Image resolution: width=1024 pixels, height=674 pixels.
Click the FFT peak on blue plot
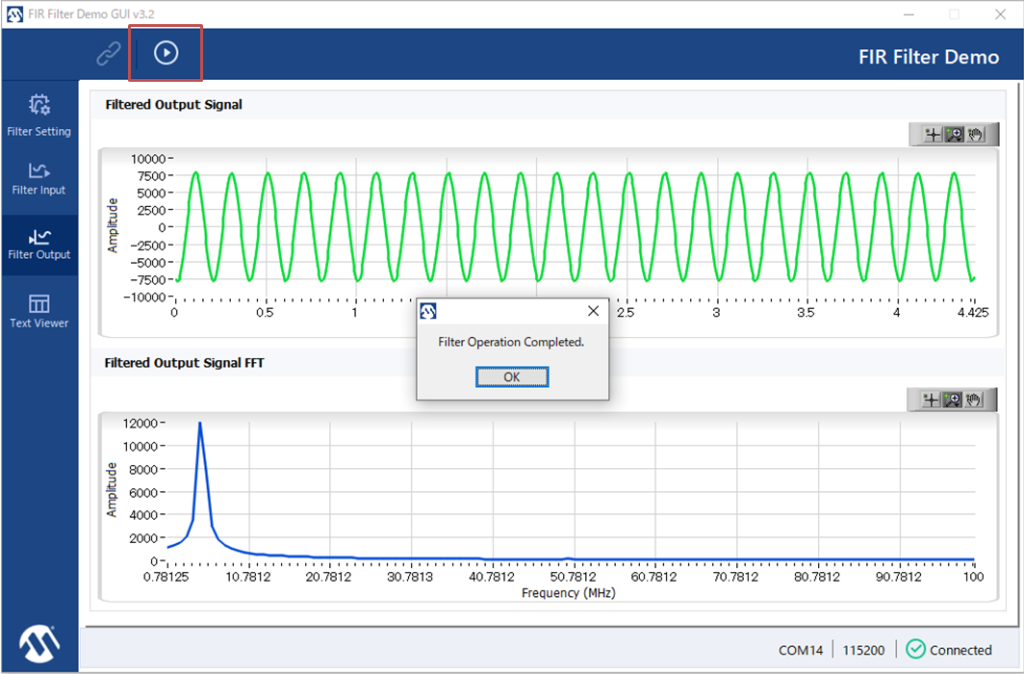click(200, 423)
